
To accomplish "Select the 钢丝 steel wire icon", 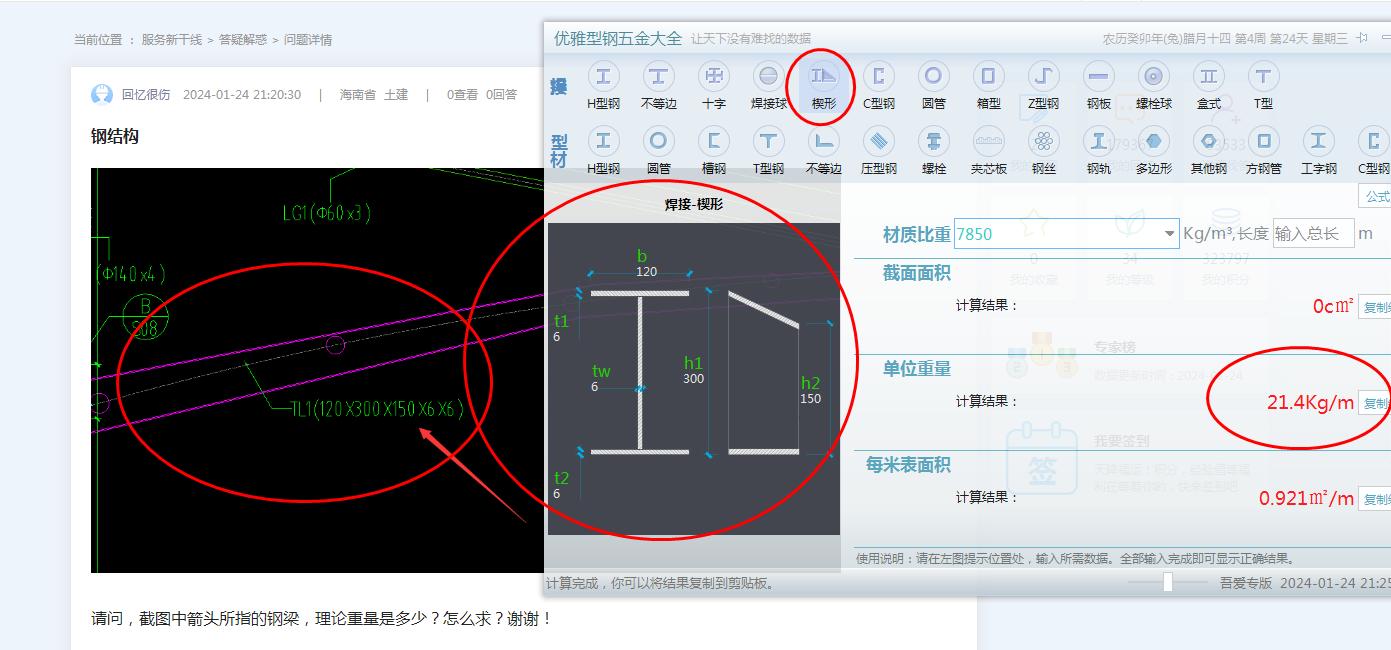I will pos(1043,150).
